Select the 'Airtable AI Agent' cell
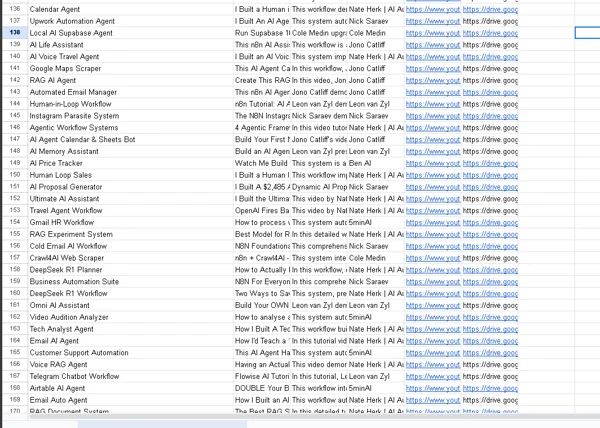The image size is (600, 428). pyautogui.click(x=131, y=388)
